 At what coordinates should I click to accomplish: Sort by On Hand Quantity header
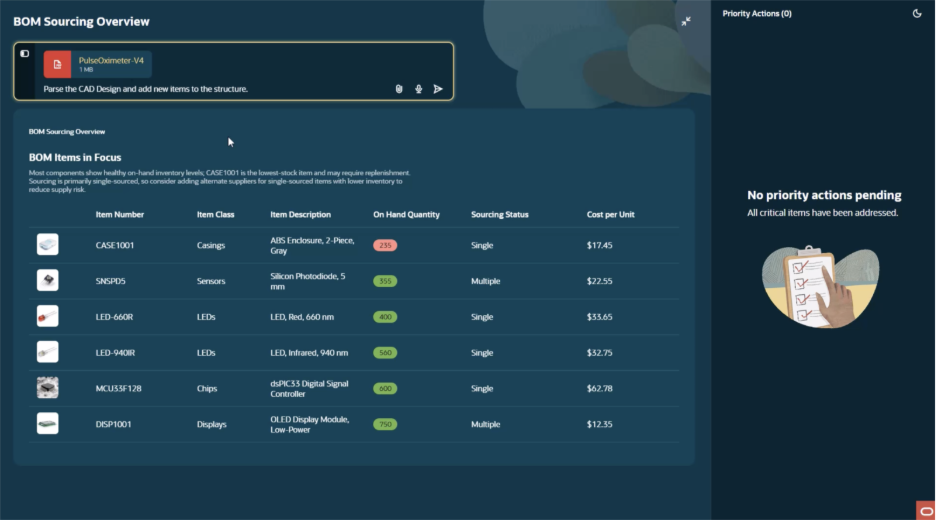tap(407, 214)
